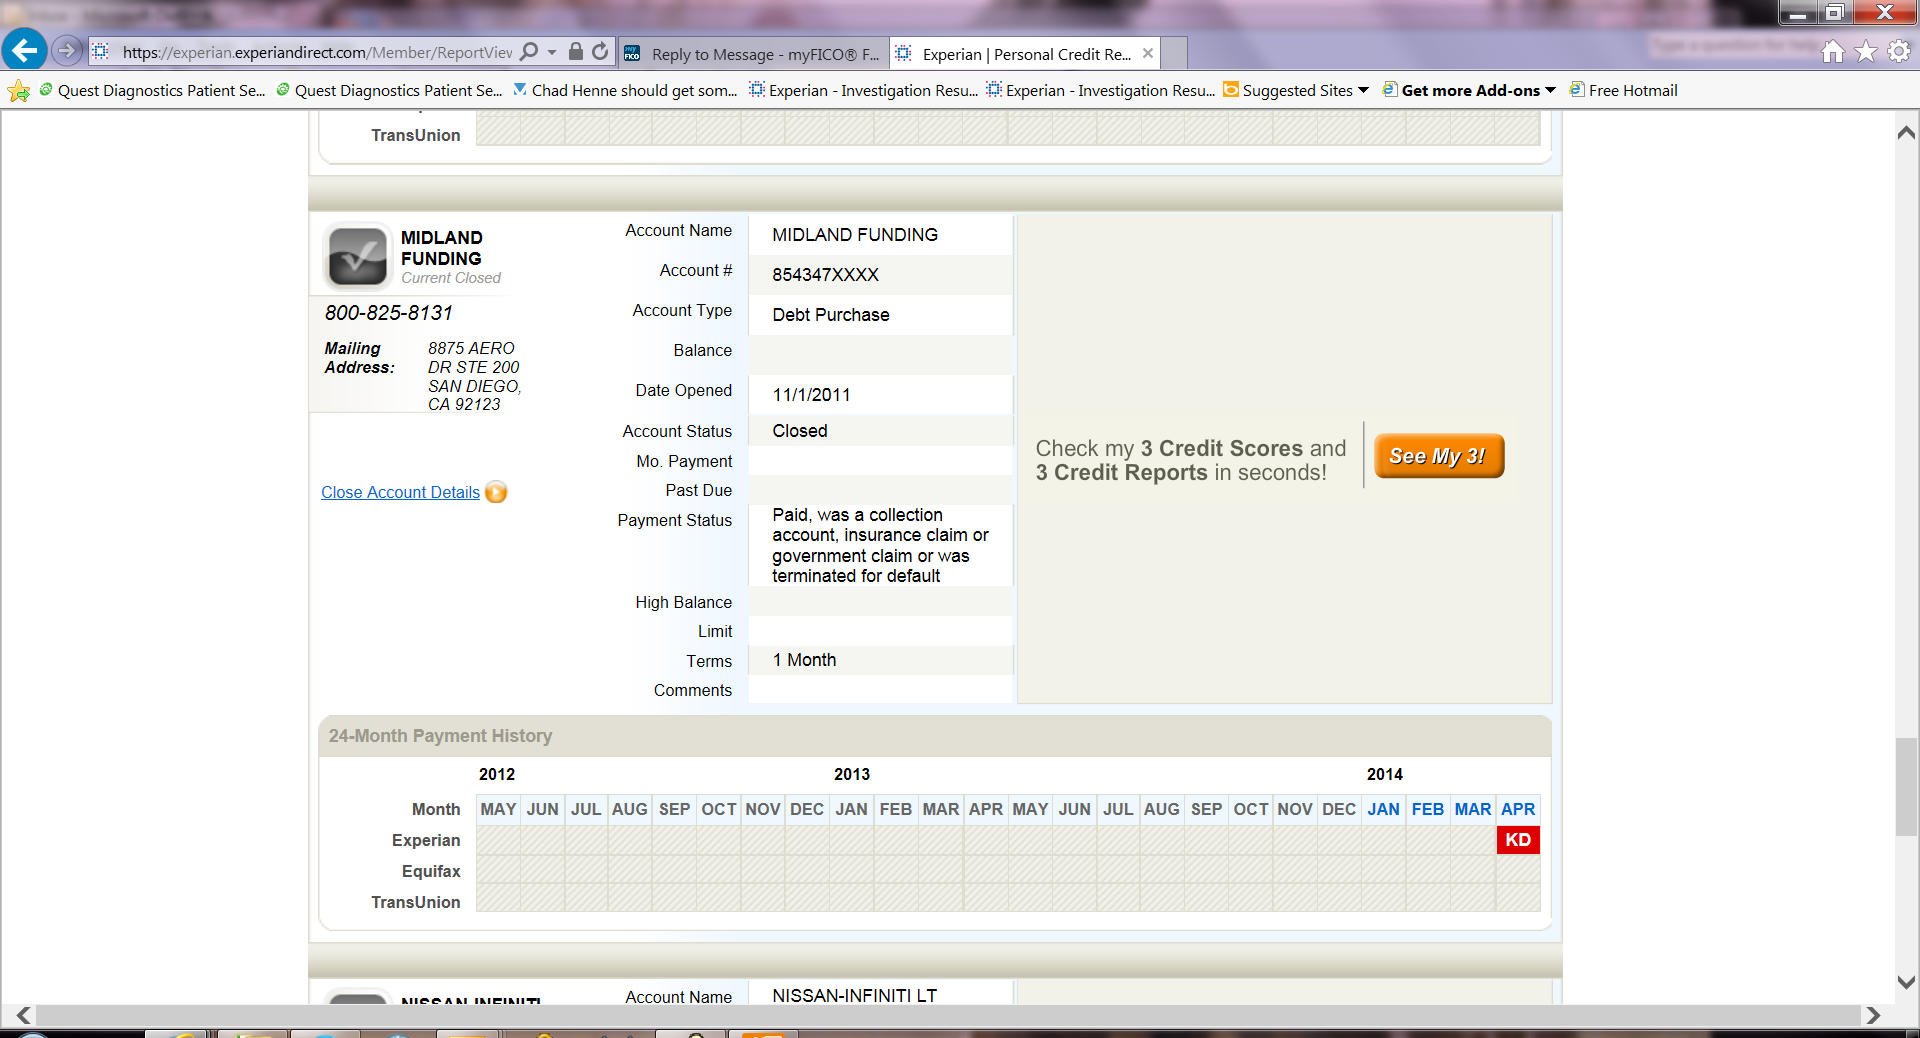Click the horizontal scrollbar right arrow
This screenshot has width=1920, height=1038.
(x=1872, y=1015)
